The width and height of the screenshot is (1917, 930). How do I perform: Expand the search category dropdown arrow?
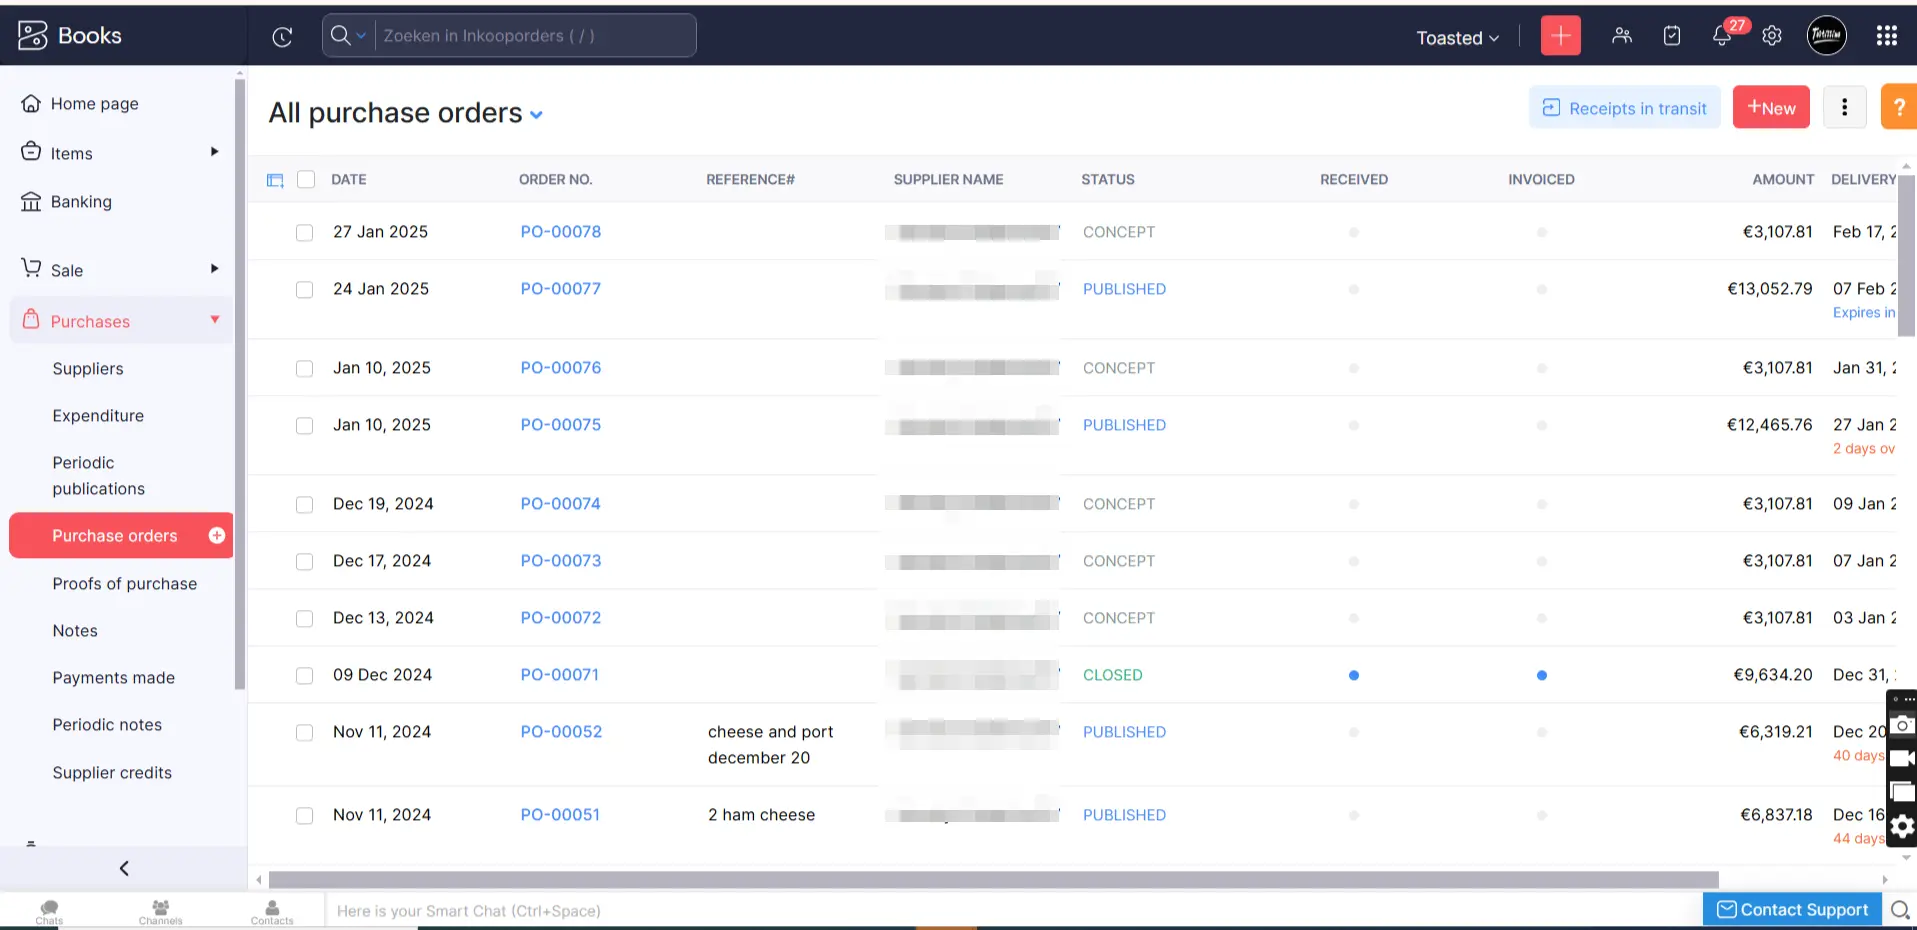(358, 35)
